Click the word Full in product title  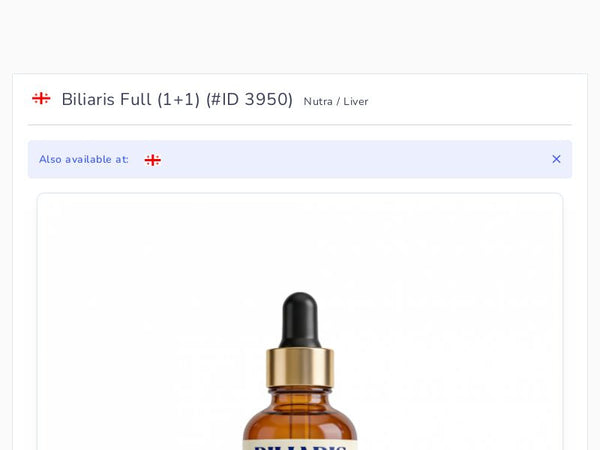[x=135, y=99]
